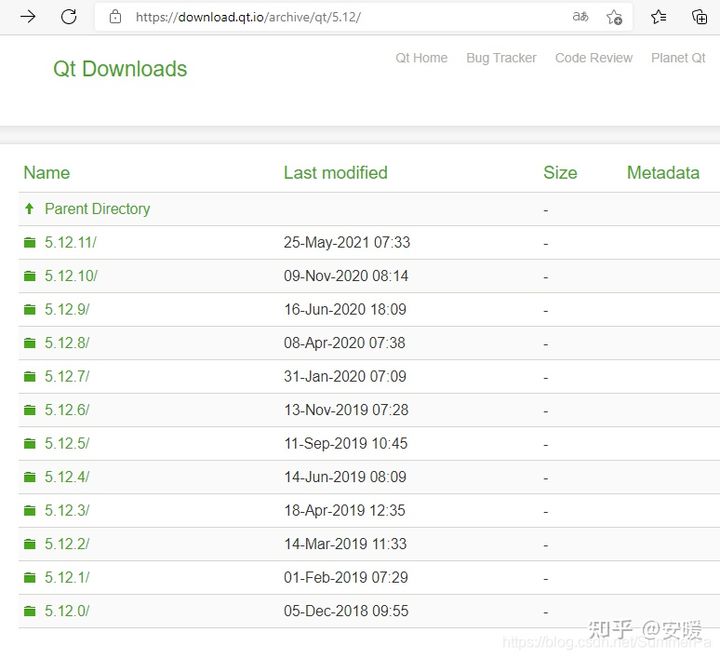Select date text 01-Feb-2019 07:29
The image size is (720, 659).
click(346, 578)
